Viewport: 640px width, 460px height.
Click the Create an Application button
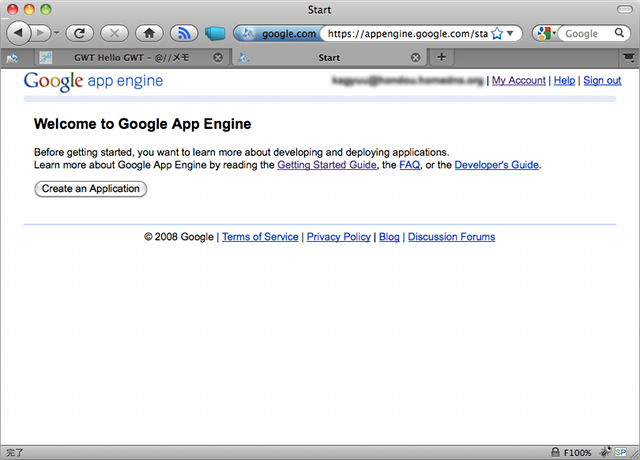(91, 188)
